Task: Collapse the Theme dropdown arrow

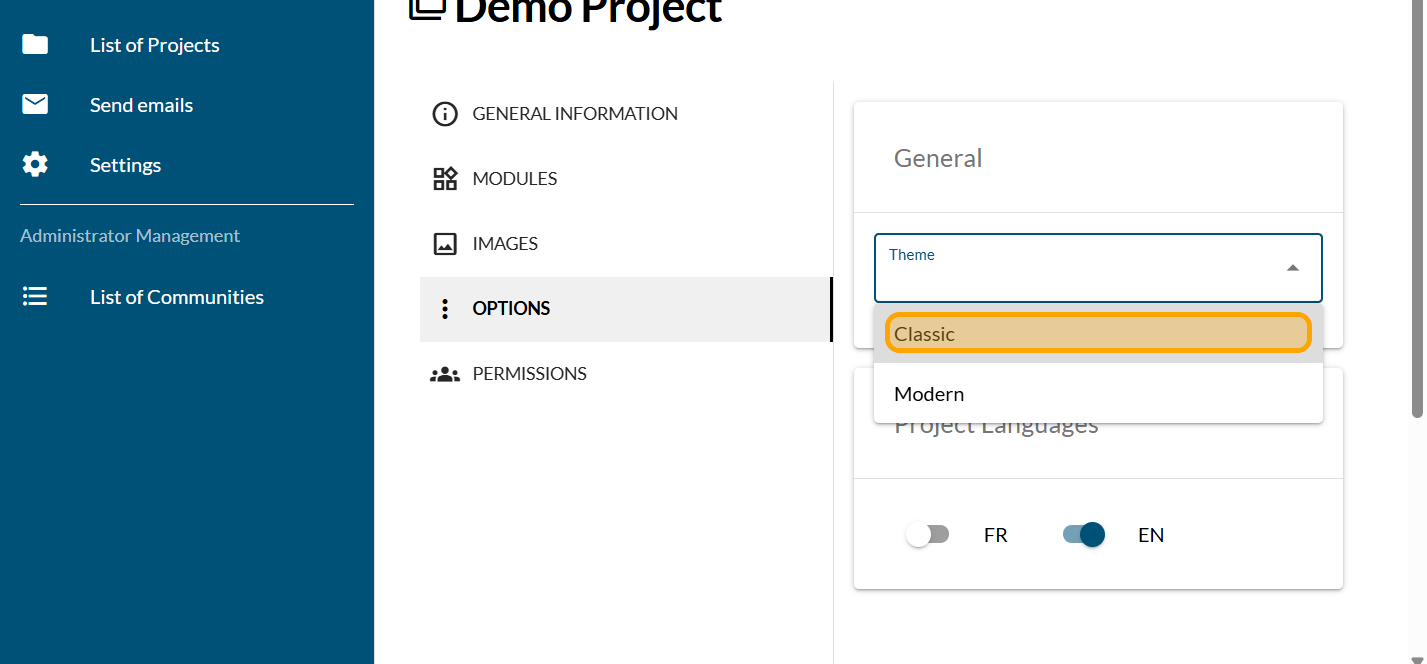Action: pyautogui.click(x=1292, y=268)
